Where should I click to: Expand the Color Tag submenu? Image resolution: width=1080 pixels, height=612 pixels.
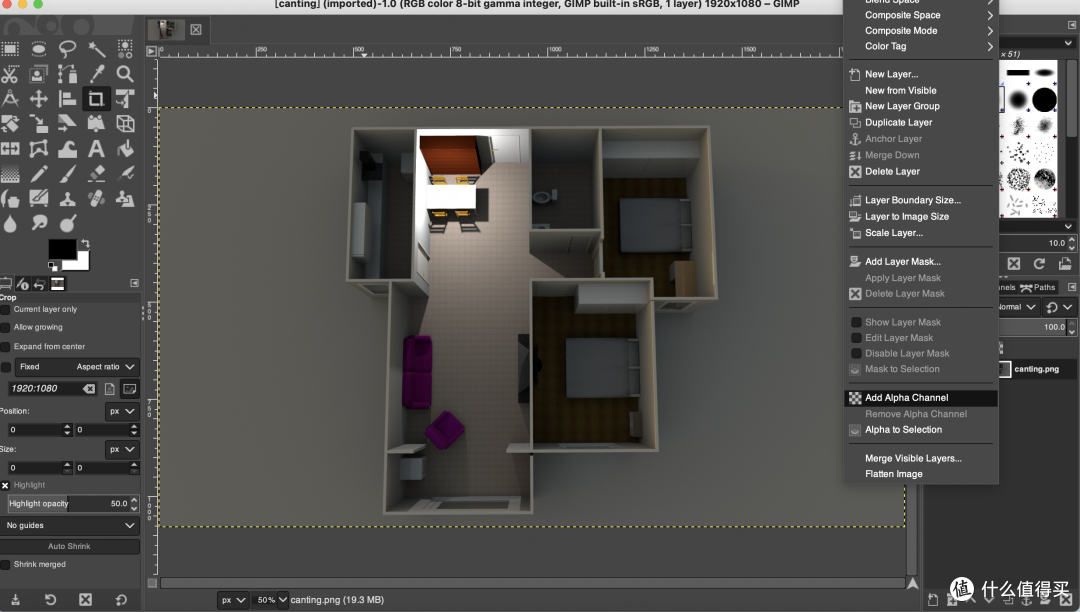coord(921,46)
